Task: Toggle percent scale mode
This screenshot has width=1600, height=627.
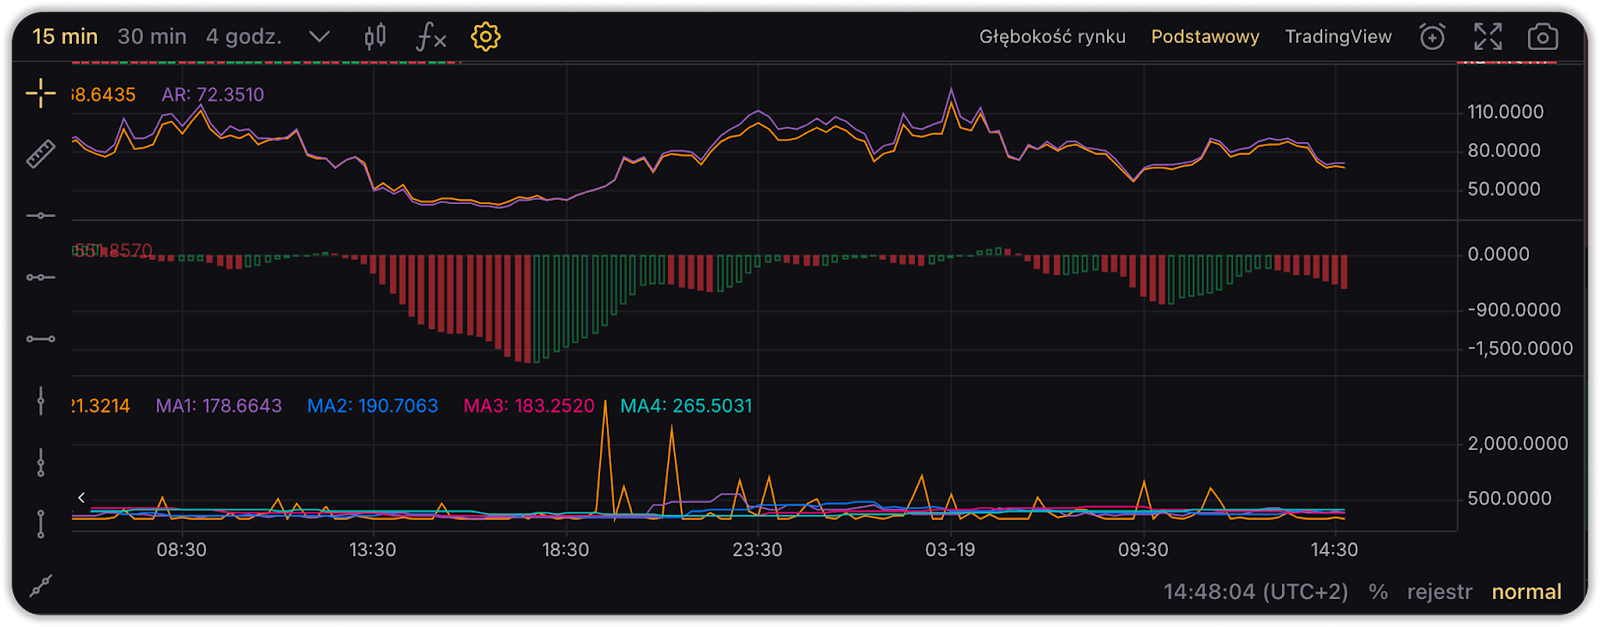Action: [1378, 592]
